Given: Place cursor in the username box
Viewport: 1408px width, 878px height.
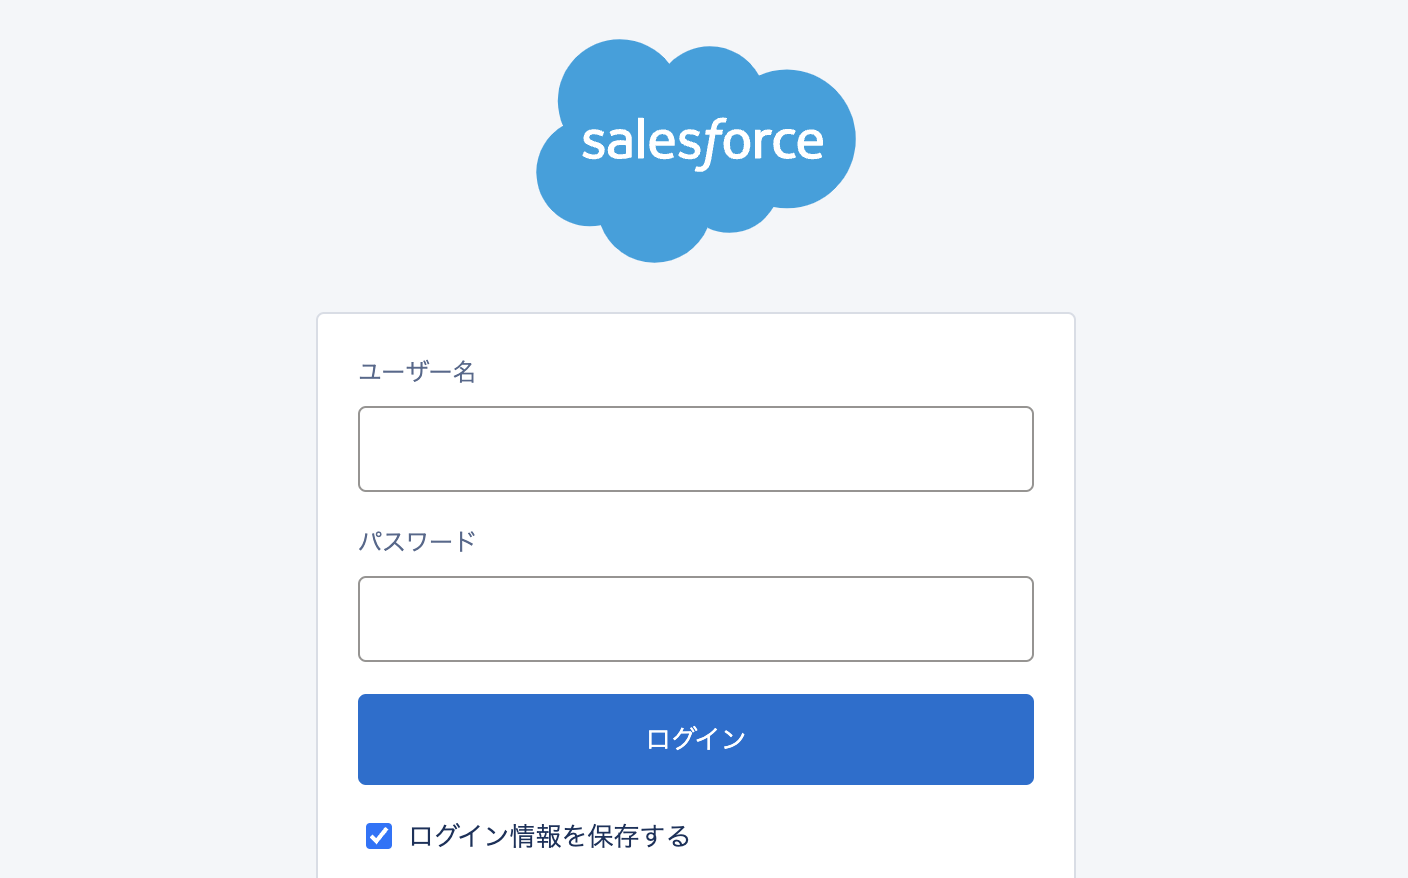Looking at the screenshot, I should point(695,449).
